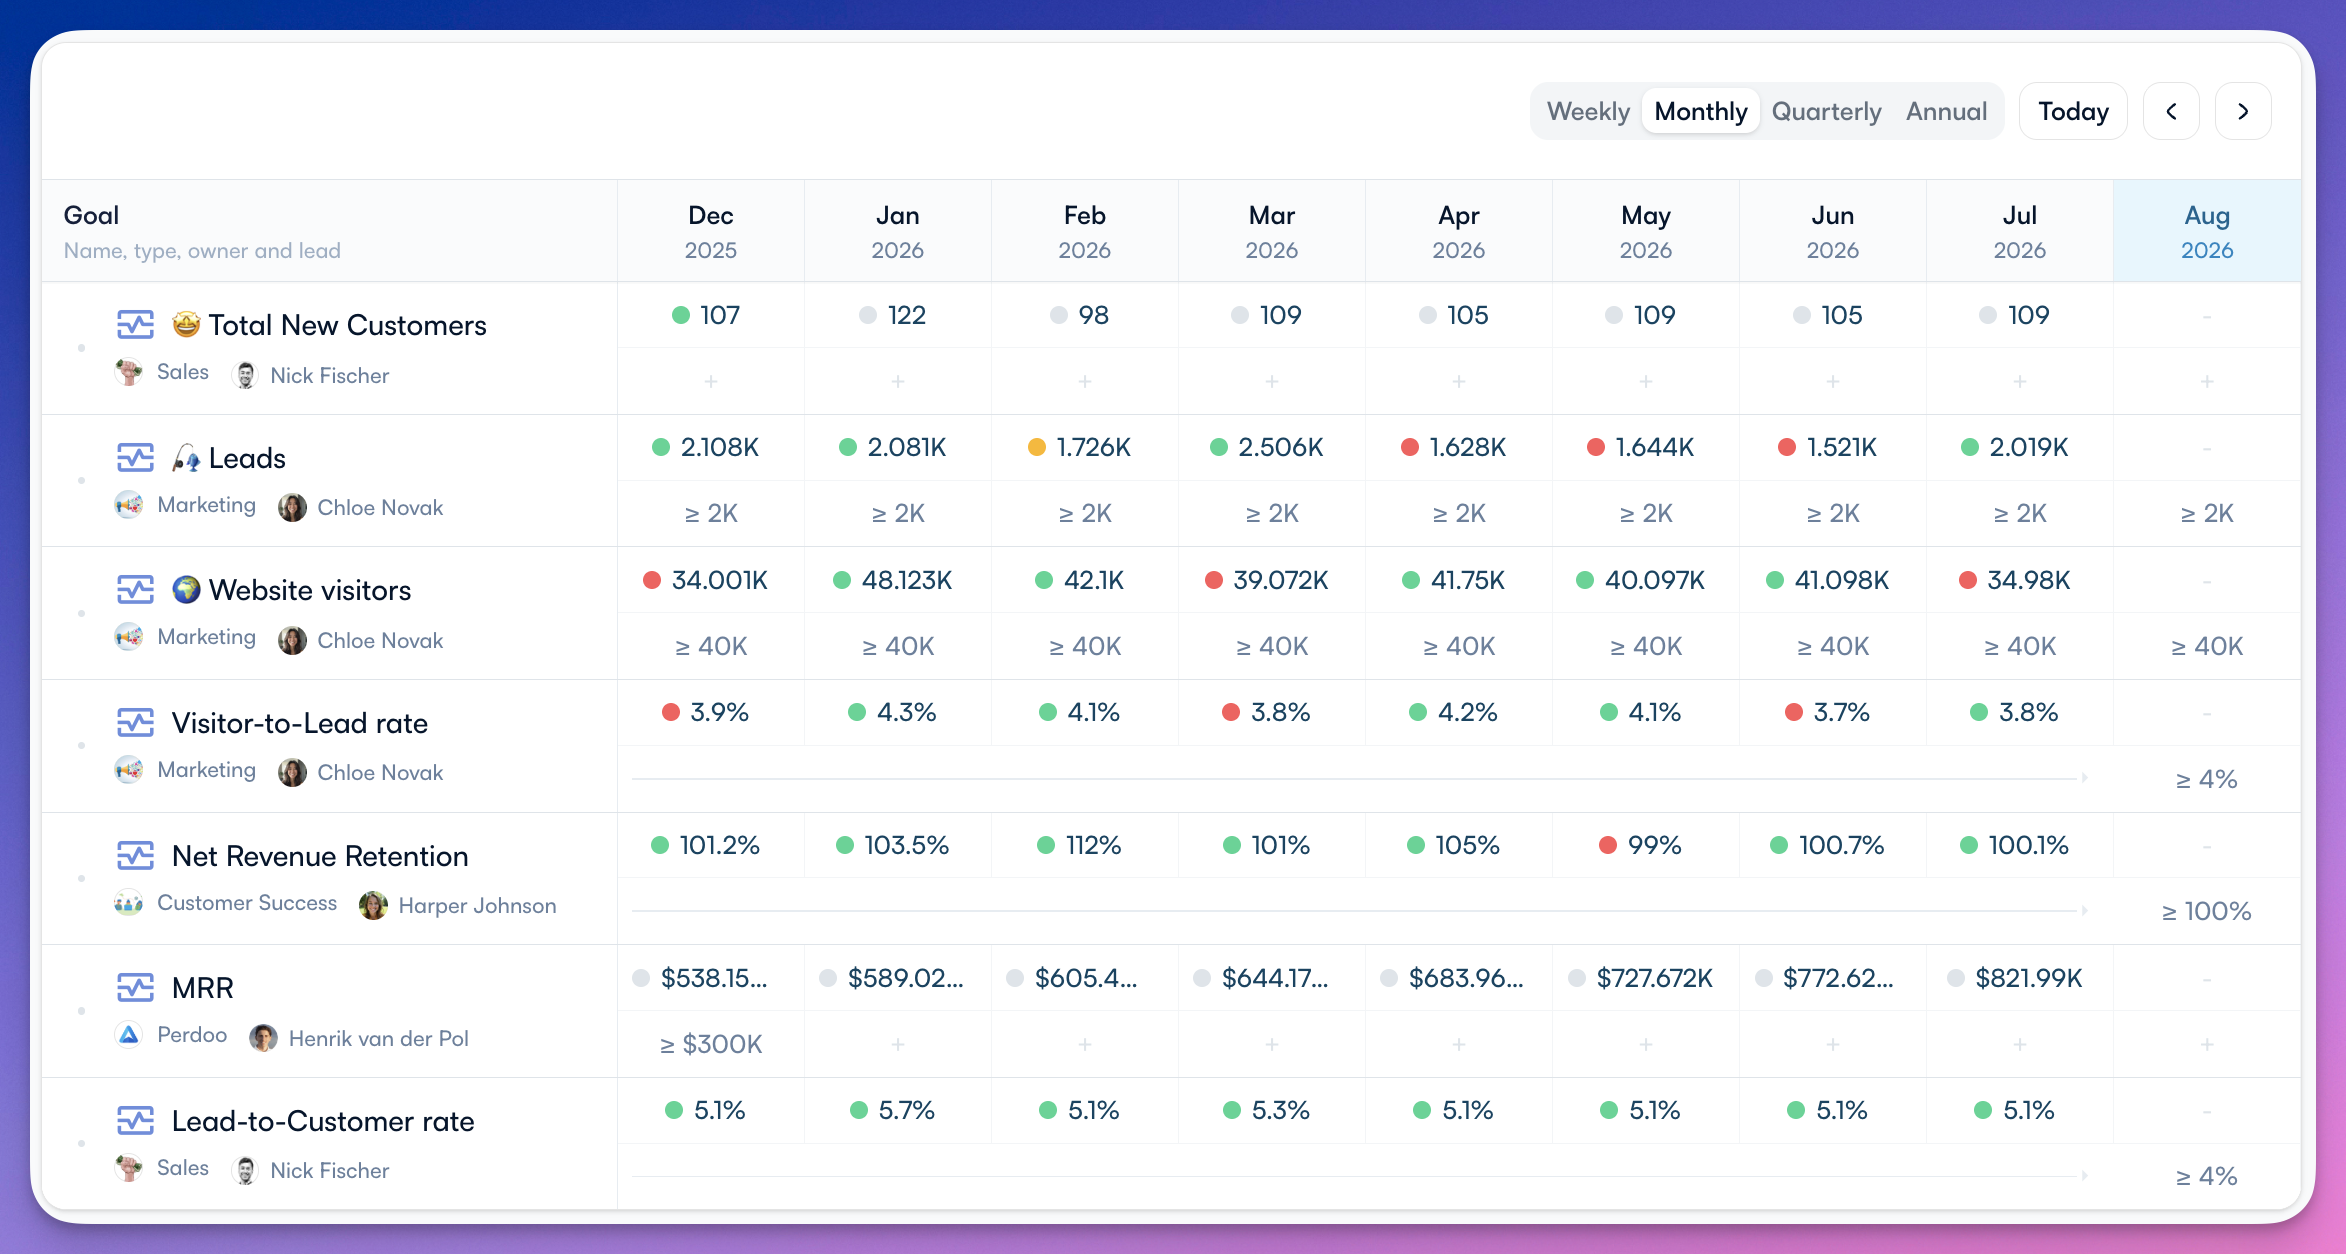
Task: Click the Marketing team icon under Website visitors
Action: tap(129, 637)
